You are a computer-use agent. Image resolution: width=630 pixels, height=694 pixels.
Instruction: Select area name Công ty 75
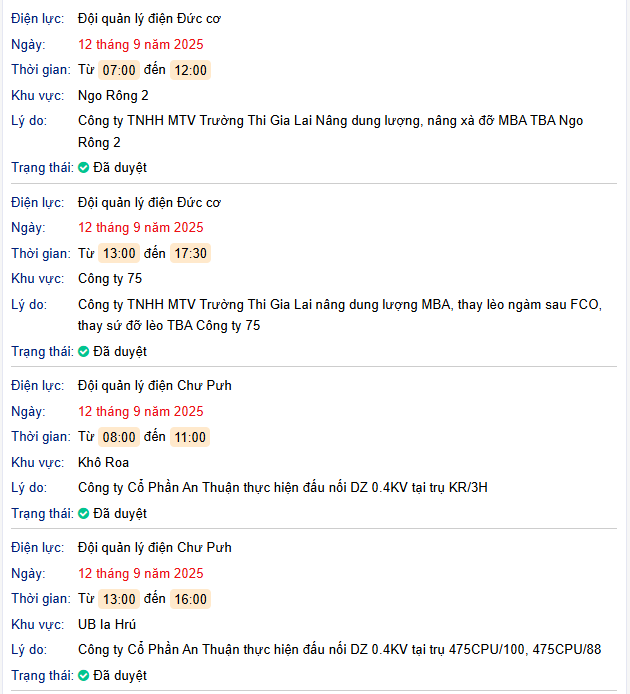110,278
